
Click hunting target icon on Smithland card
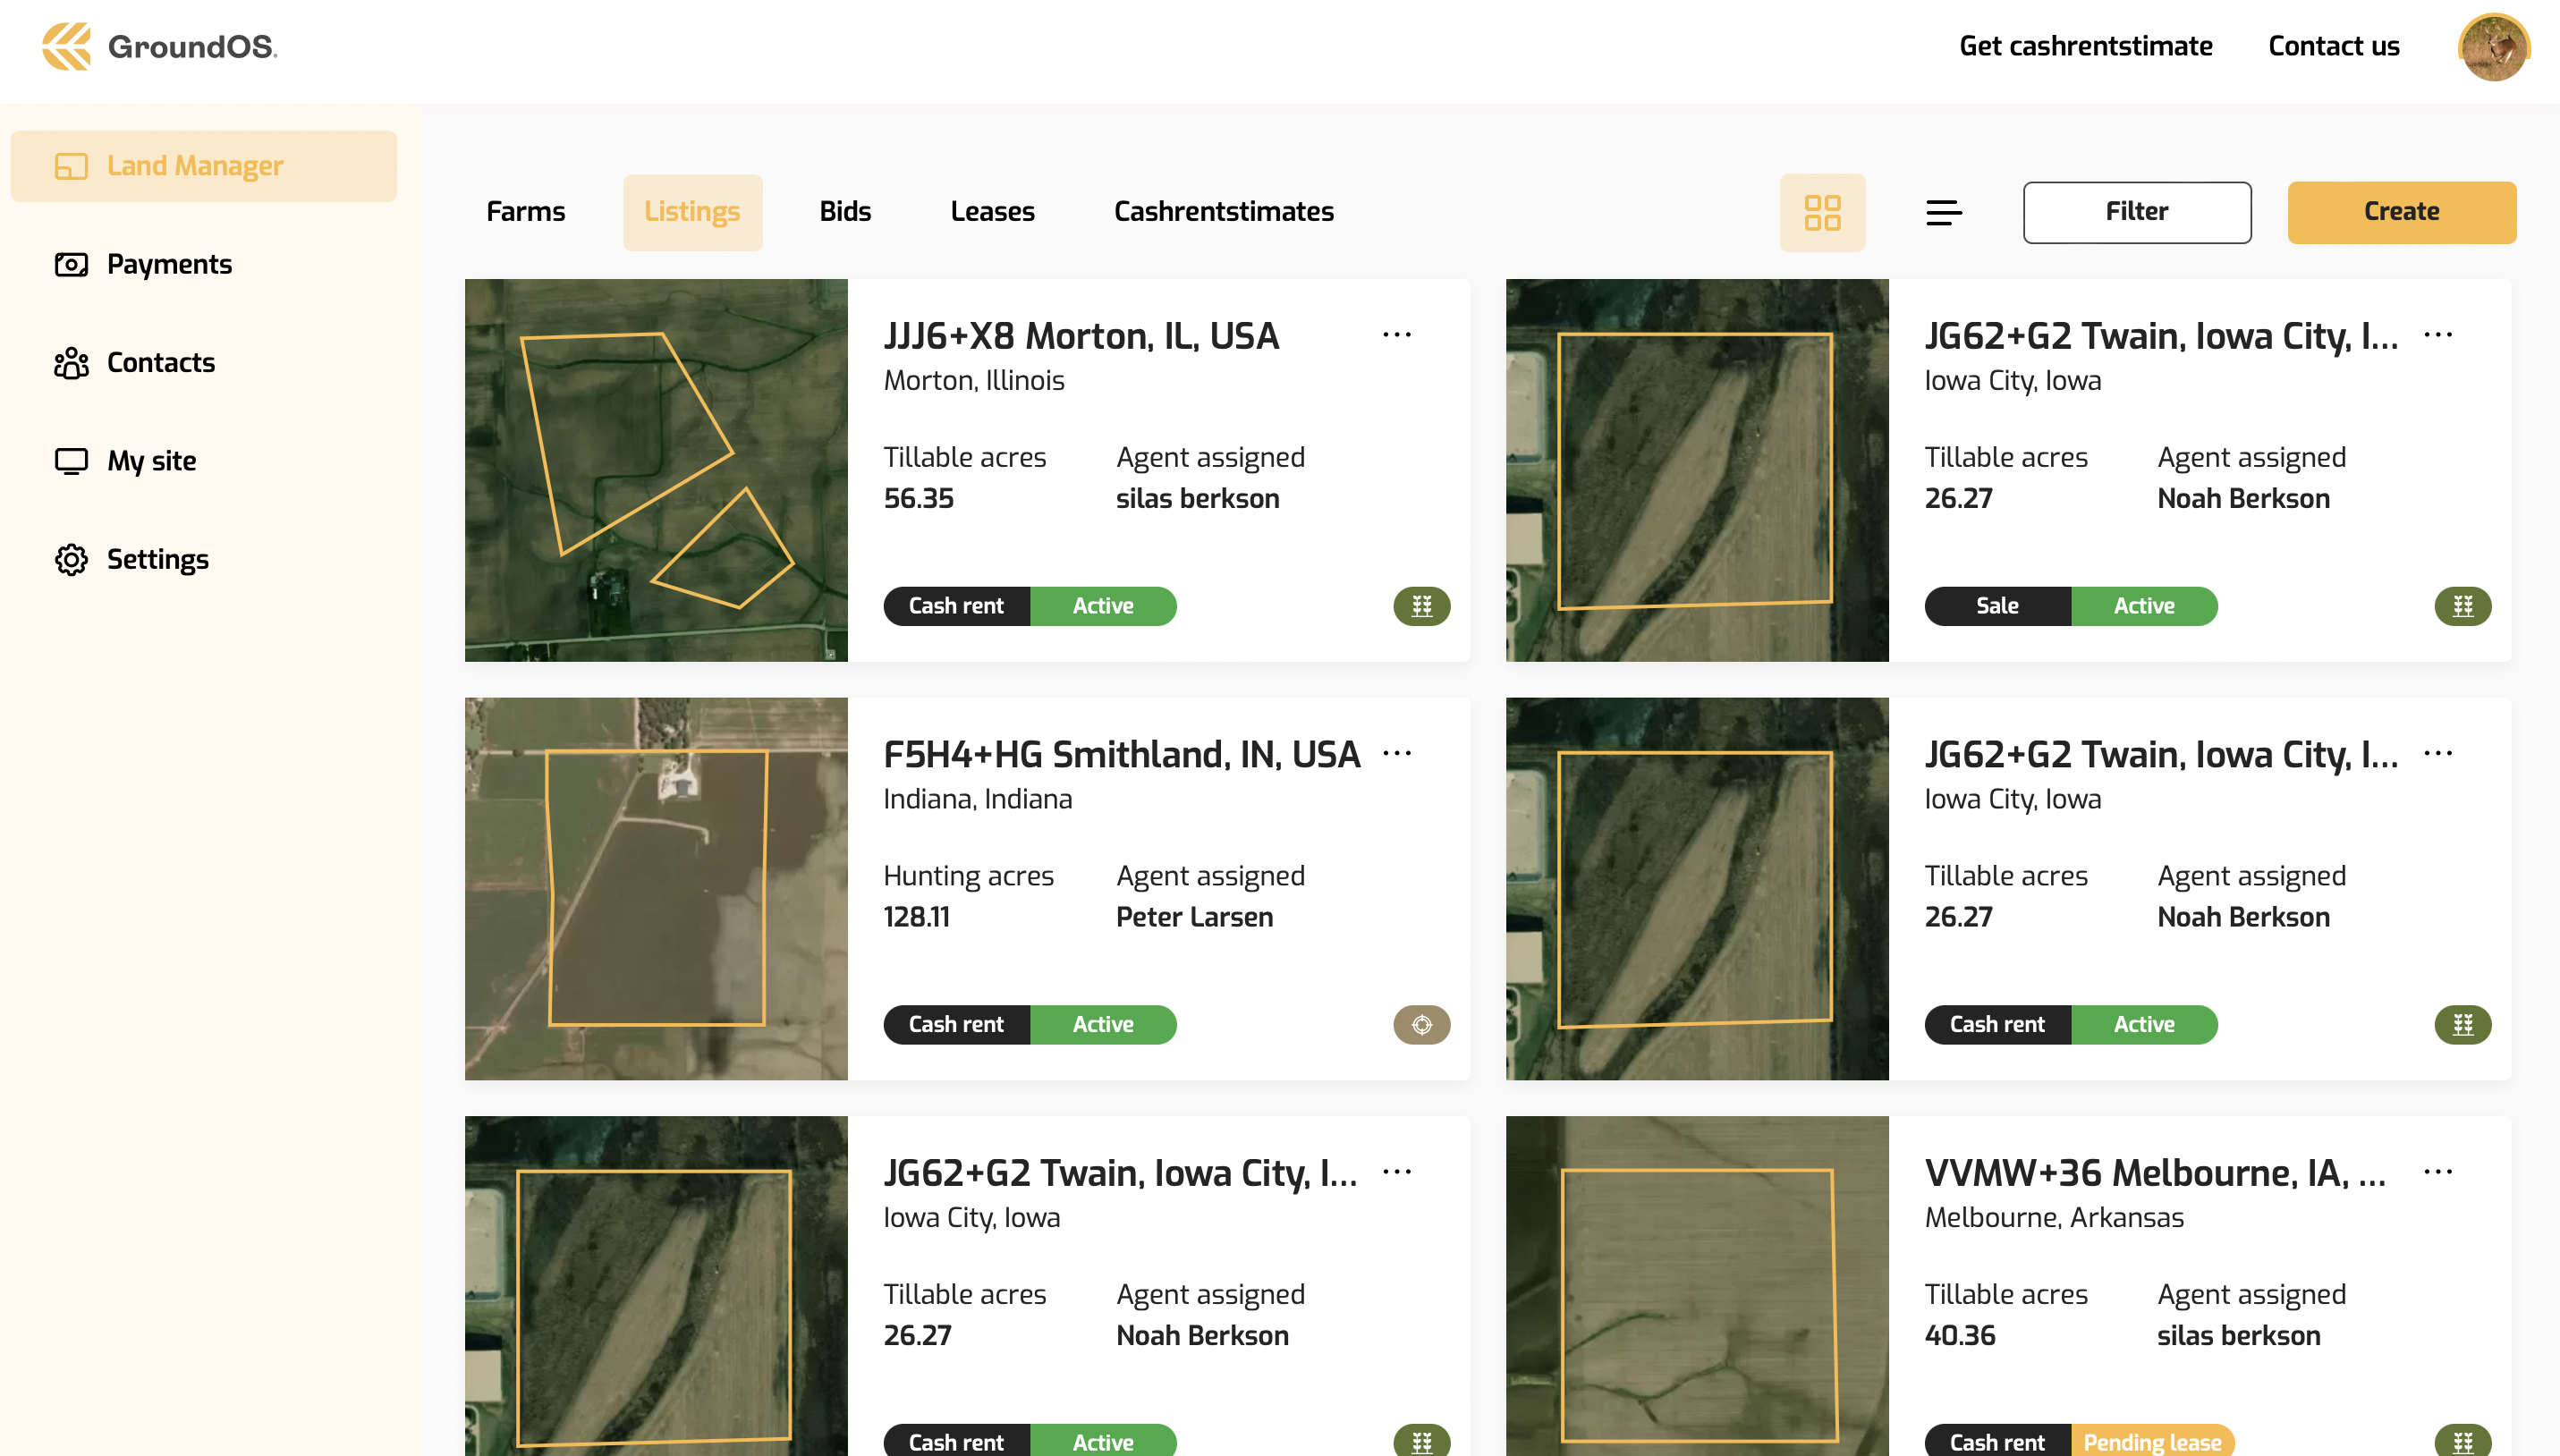[1421, 1024]
